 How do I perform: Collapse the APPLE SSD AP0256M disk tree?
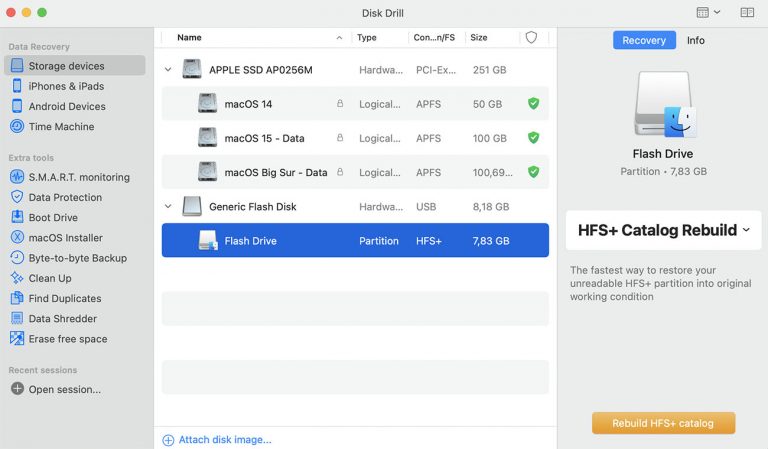pos(168,70)
